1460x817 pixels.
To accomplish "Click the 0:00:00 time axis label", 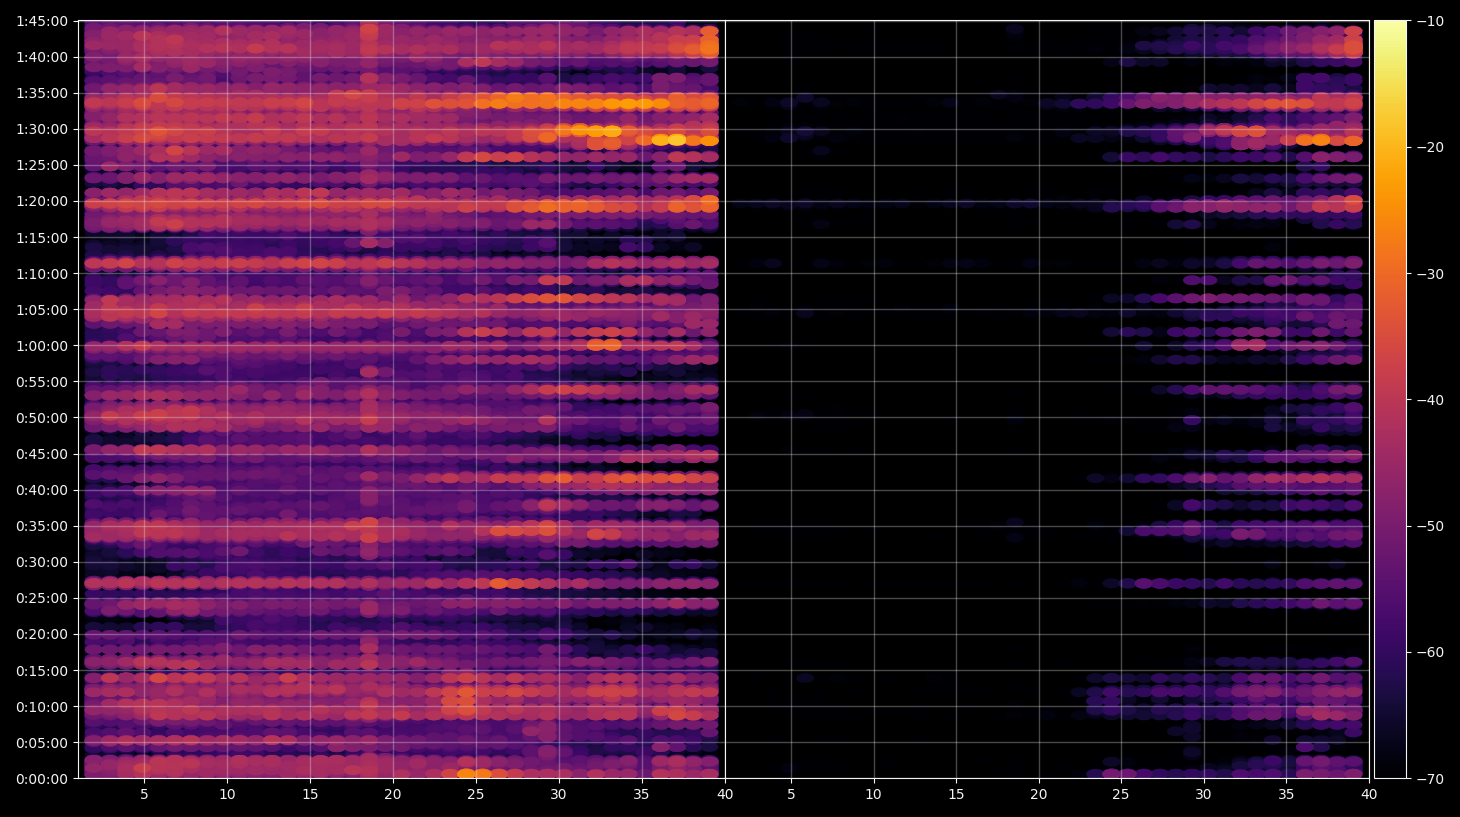I will click(x=42, y=779).
